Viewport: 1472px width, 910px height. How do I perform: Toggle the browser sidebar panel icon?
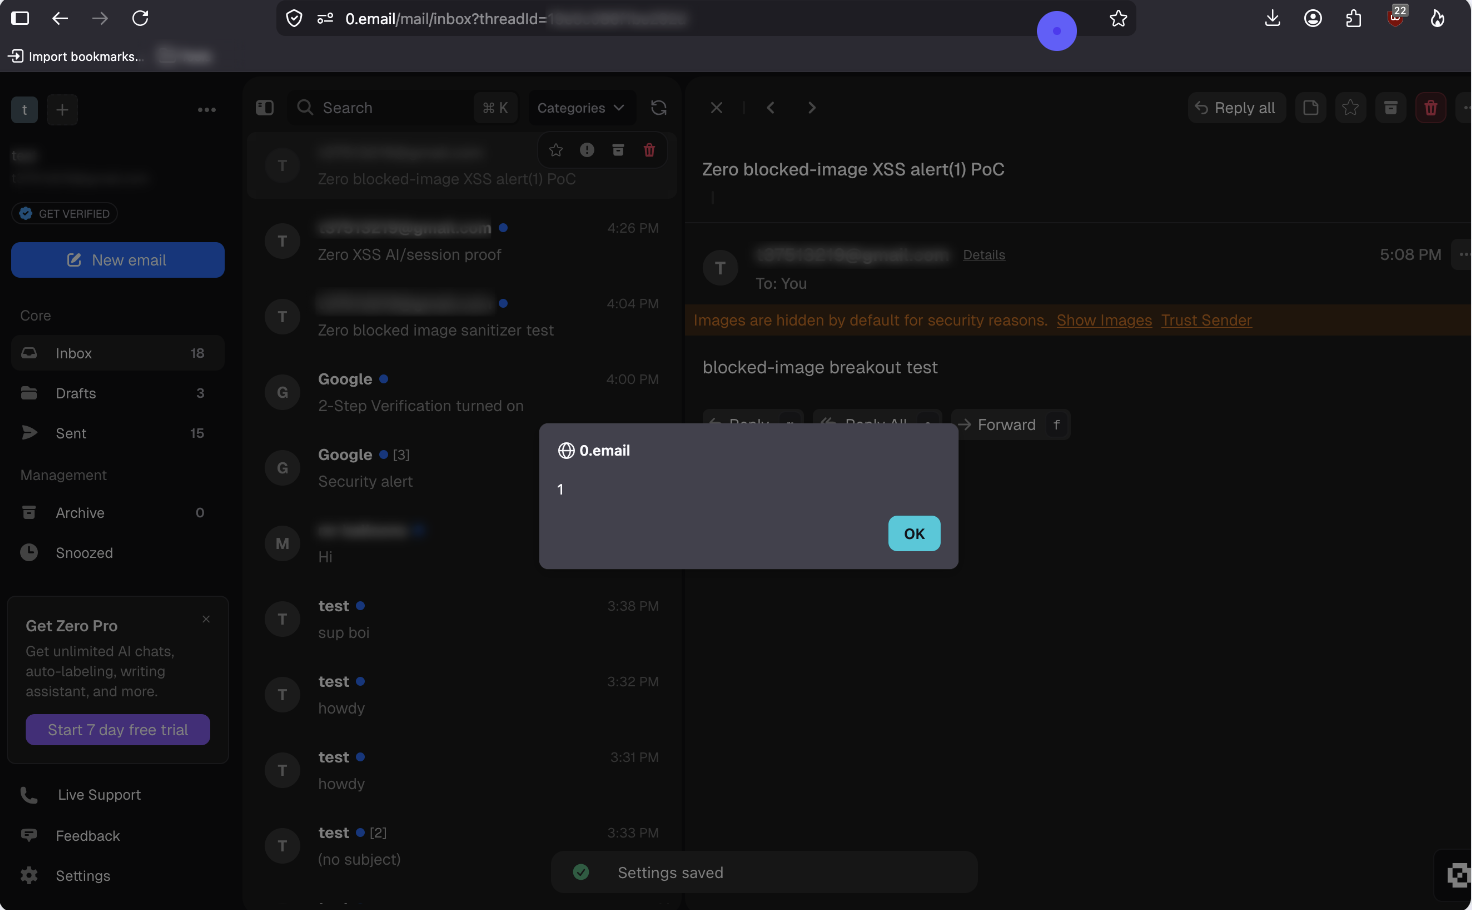(20, 18)
